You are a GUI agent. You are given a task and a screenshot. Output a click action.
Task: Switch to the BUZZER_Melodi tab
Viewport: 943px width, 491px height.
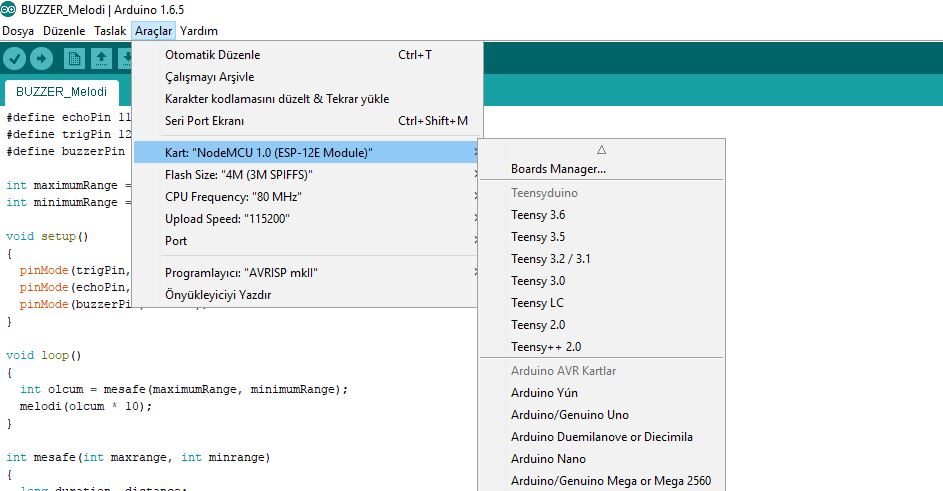61,92
